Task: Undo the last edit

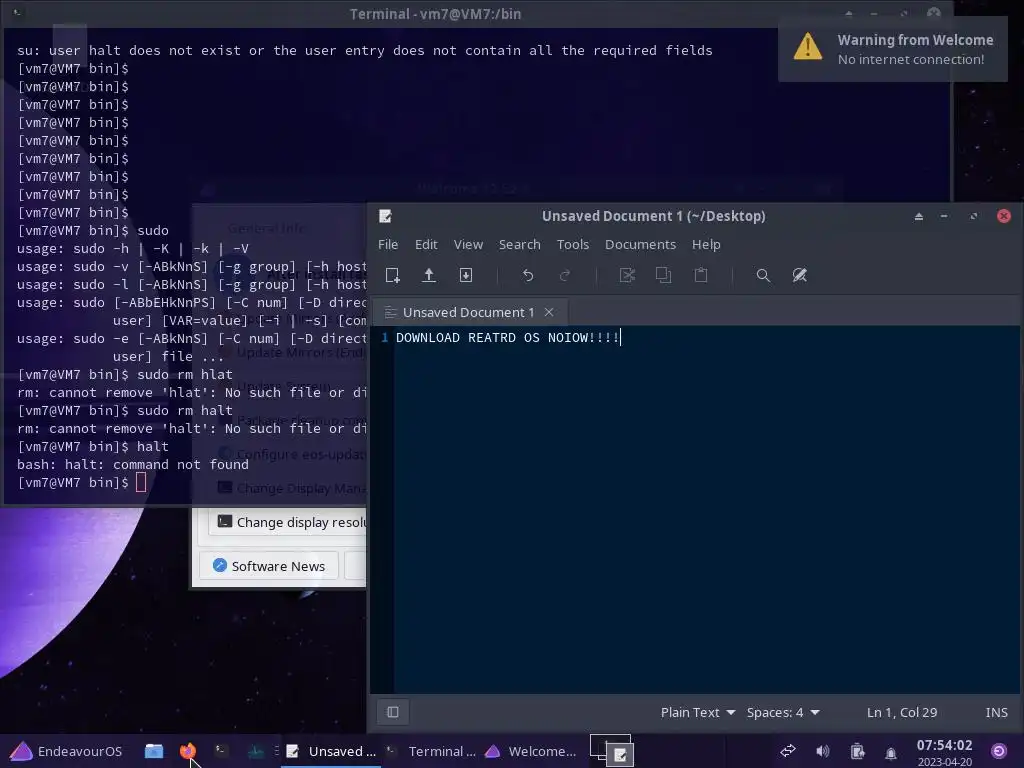Action: point(528,275)
